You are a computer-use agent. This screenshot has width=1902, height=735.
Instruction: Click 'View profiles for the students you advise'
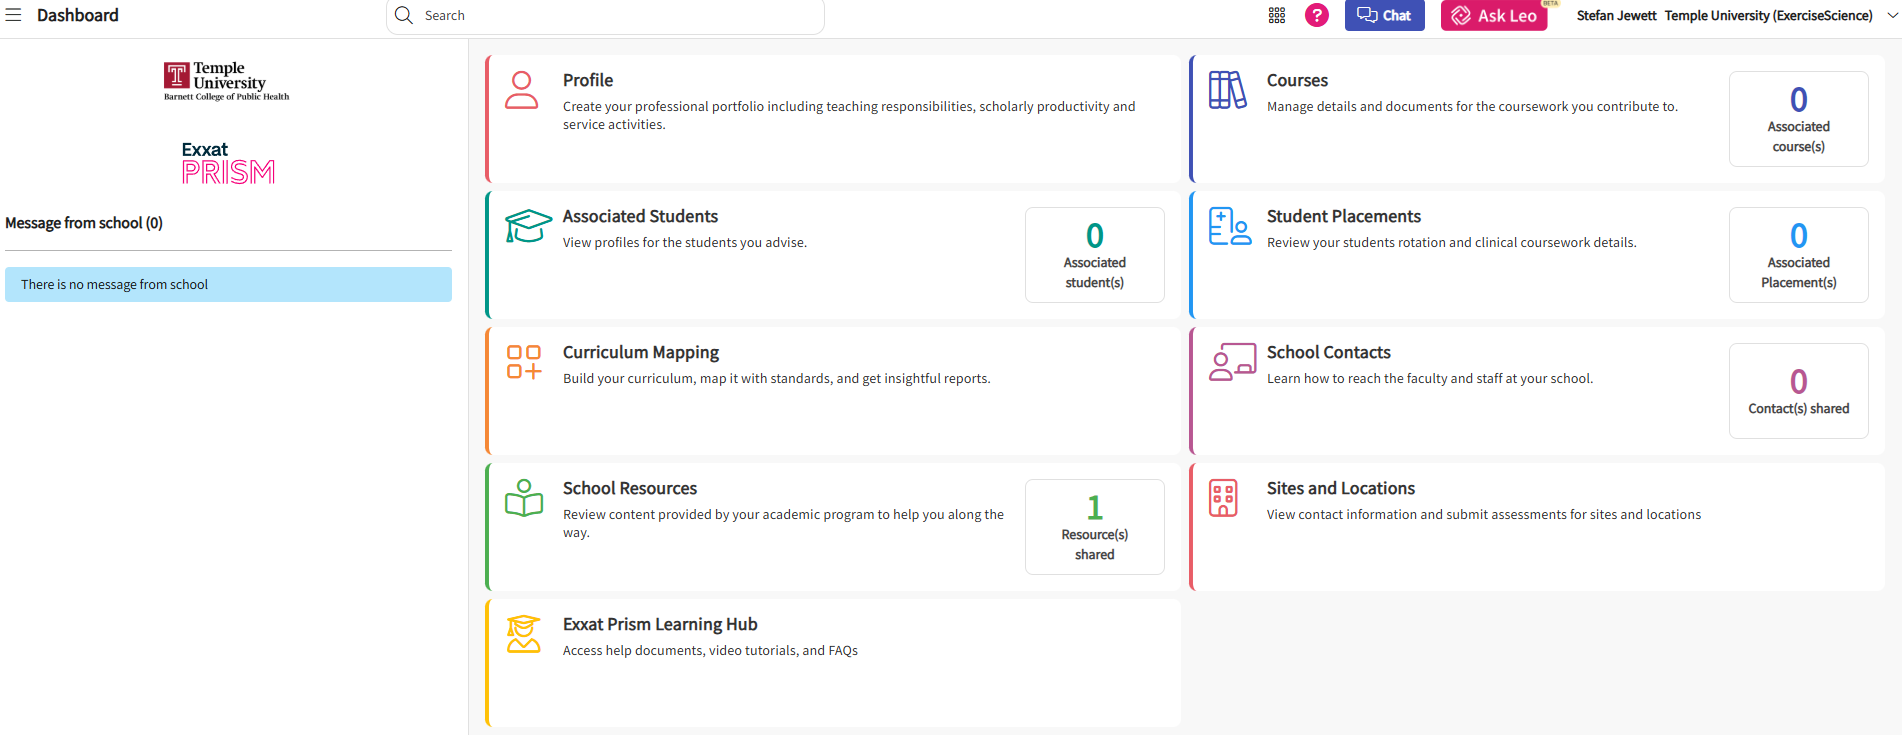tap(684, 242)
